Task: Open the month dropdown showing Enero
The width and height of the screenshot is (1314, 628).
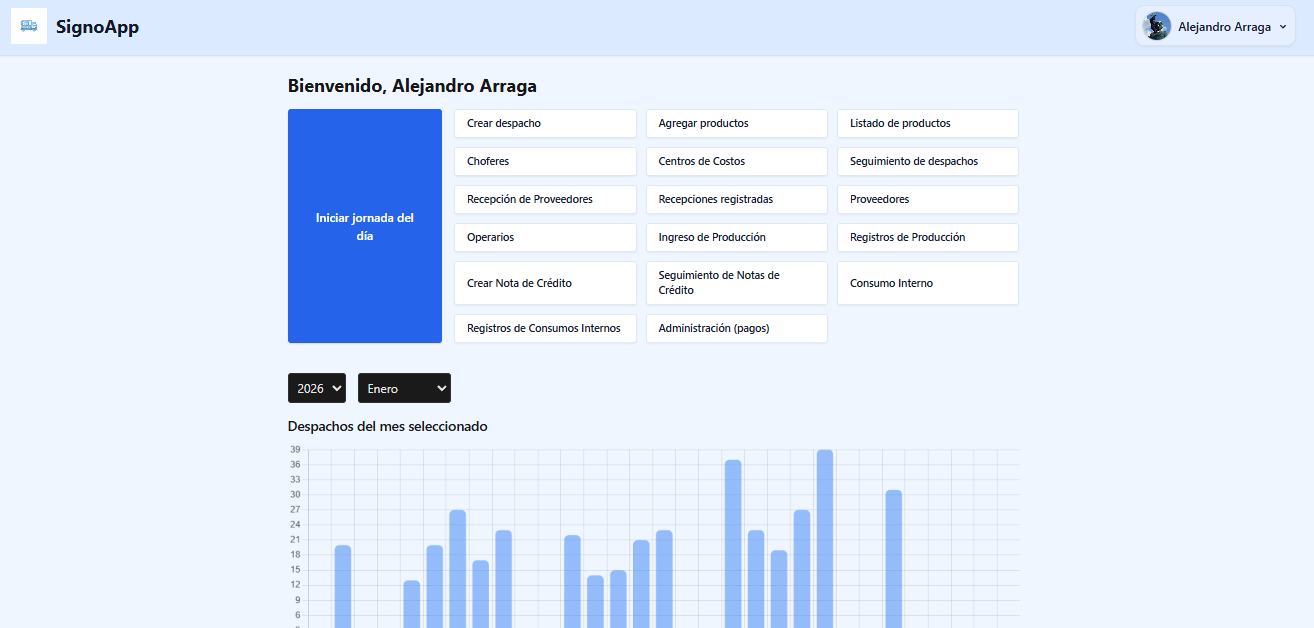Action: click(404, 388)
